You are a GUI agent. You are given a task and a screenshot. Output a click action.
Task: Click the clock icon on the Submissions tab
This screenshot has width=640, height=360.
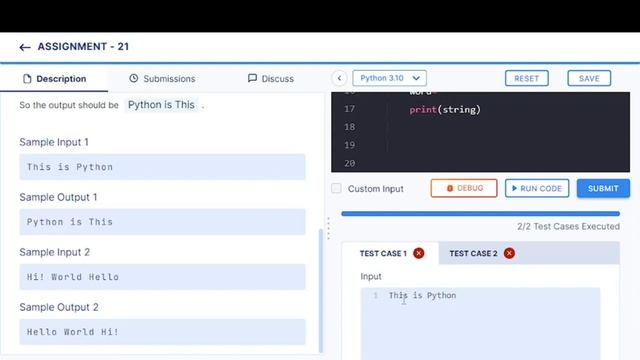click(133, 78)
